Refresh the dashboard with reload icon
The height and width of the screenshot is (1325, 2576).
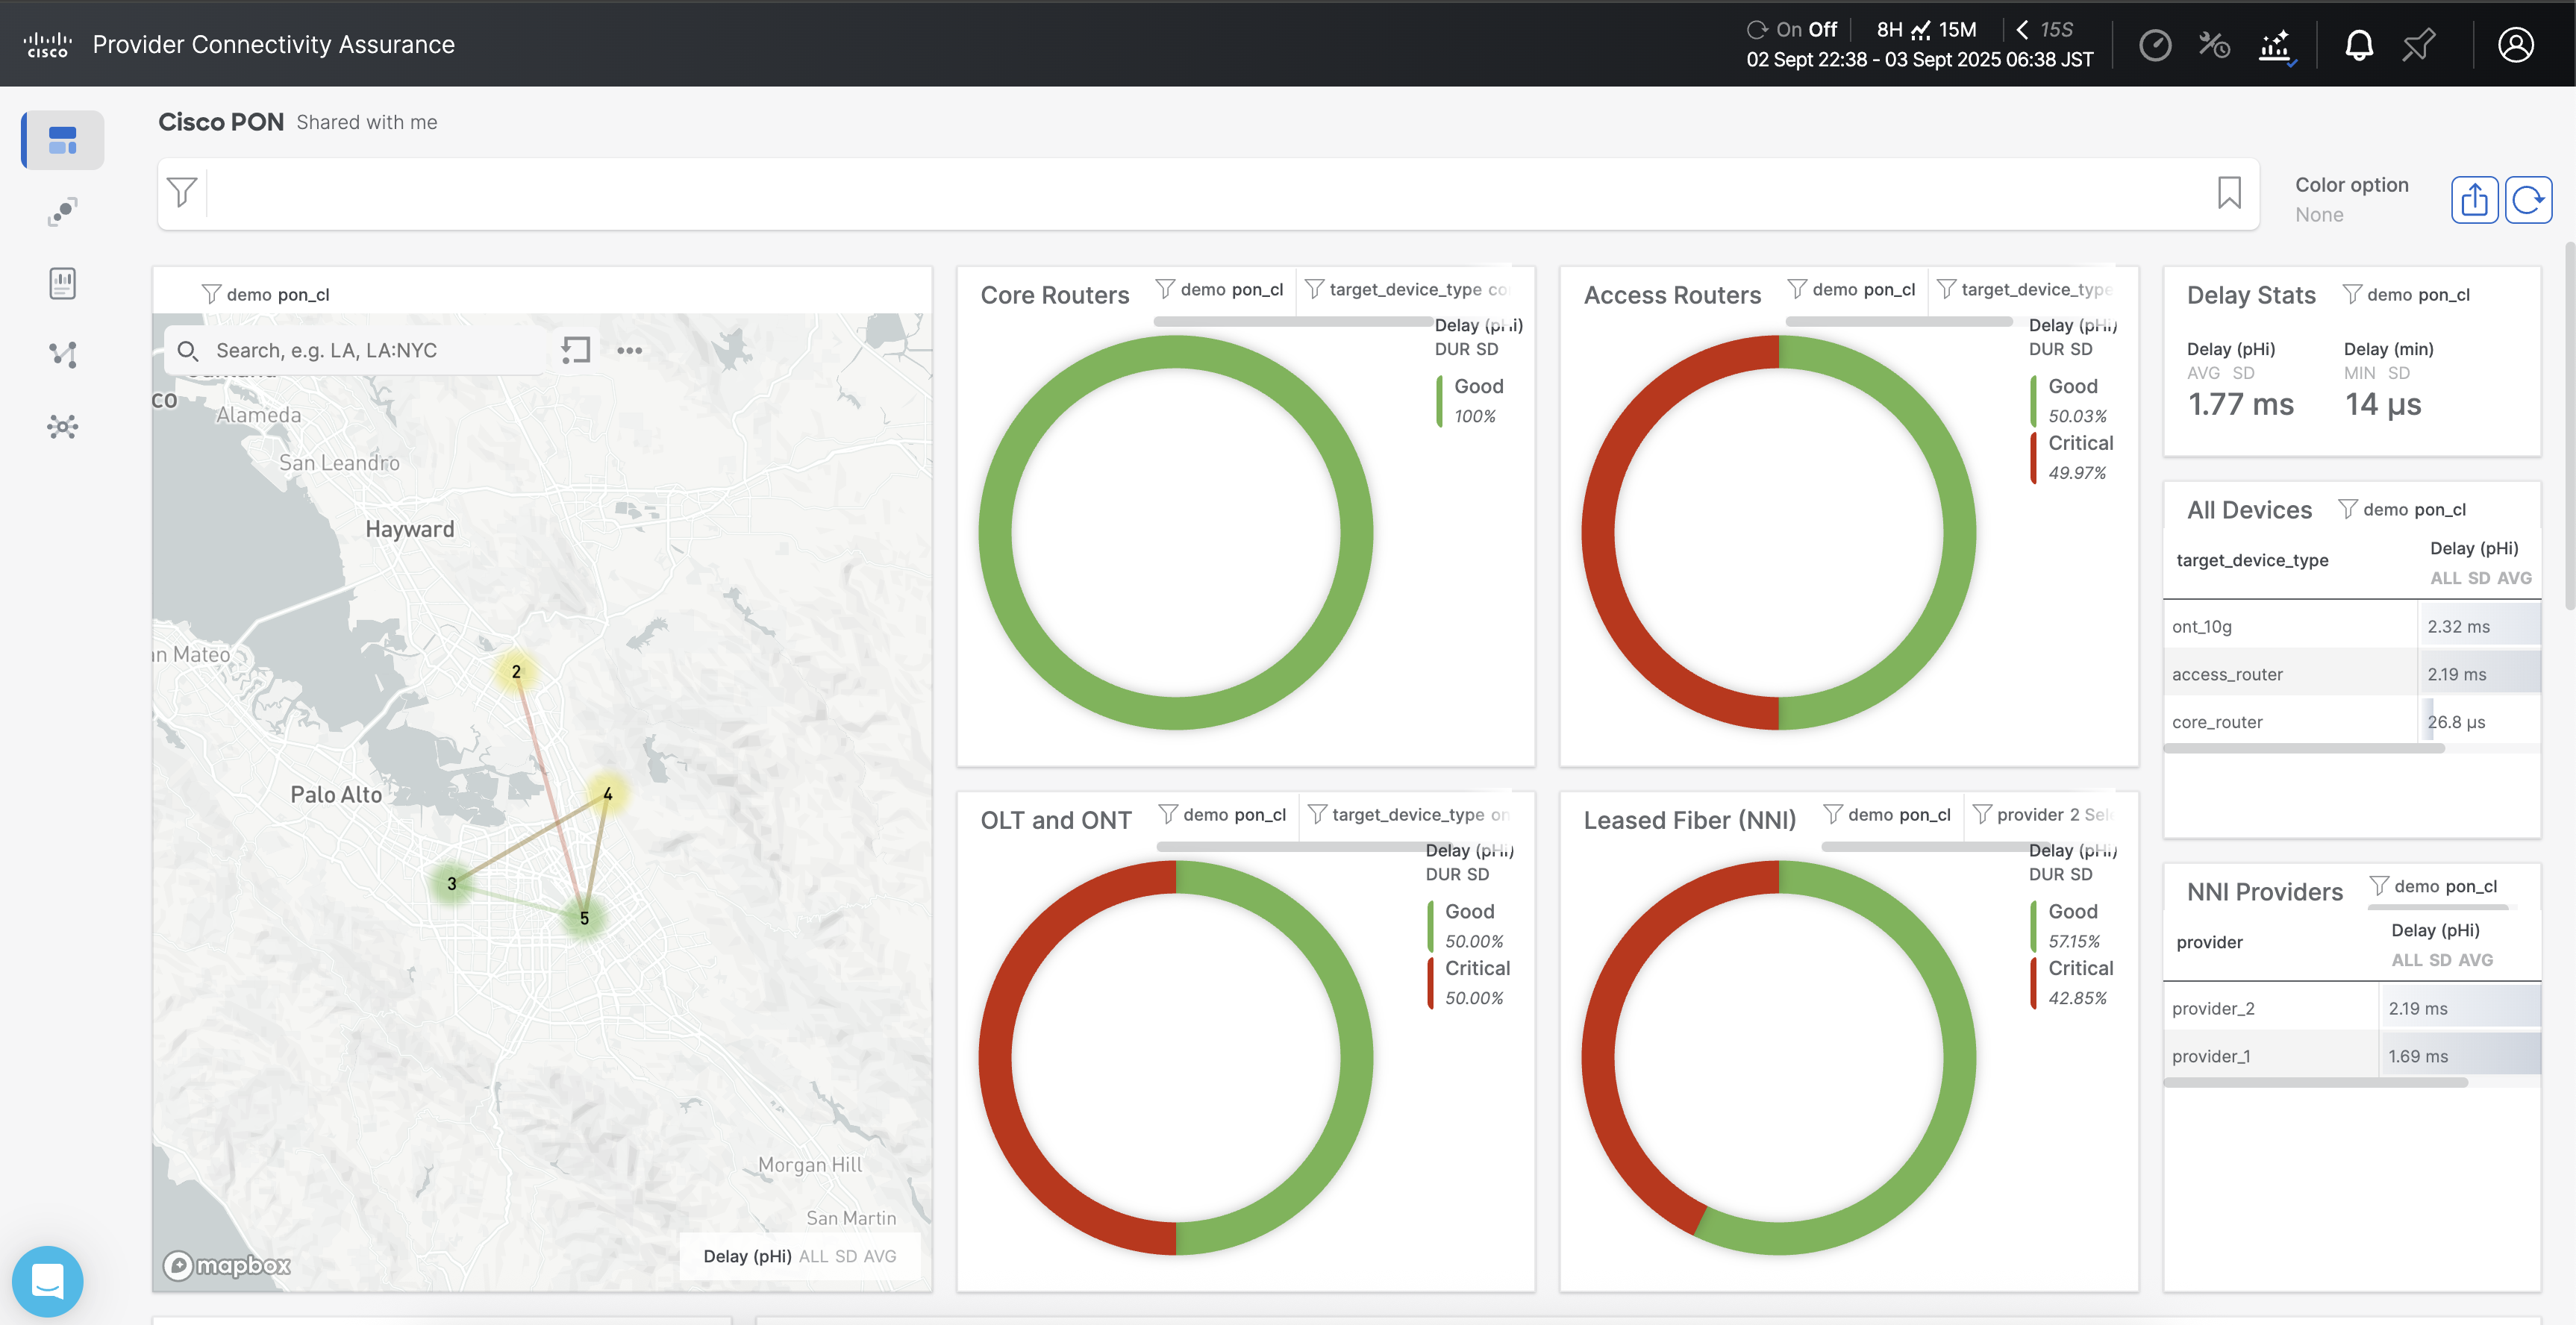[x=2528, y=200]
